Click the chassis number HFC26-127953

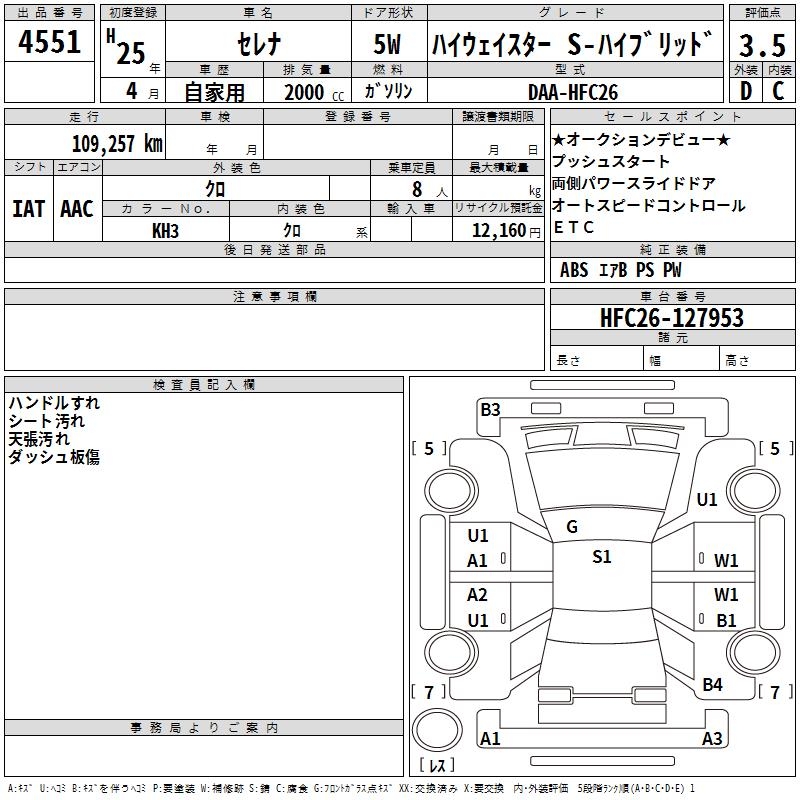coord(672,318)
